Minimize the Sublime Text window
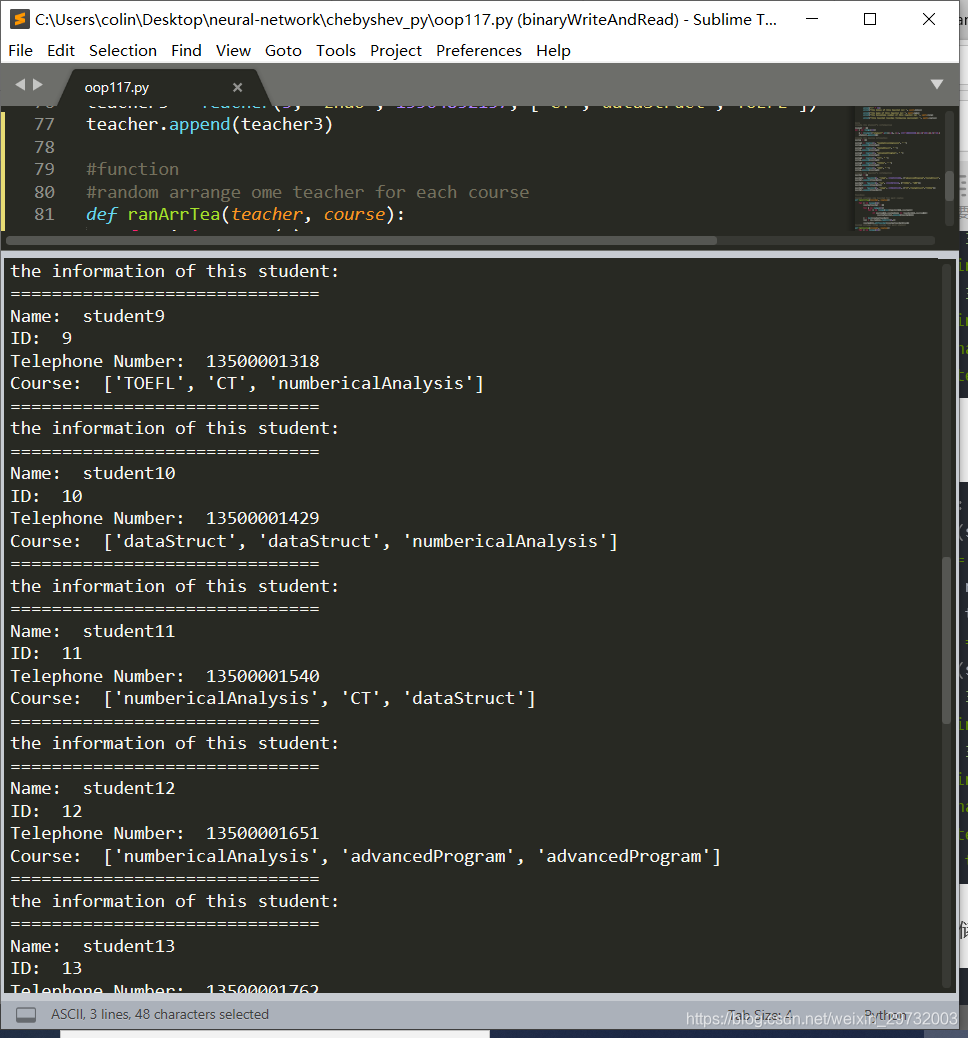 point(812,19)
